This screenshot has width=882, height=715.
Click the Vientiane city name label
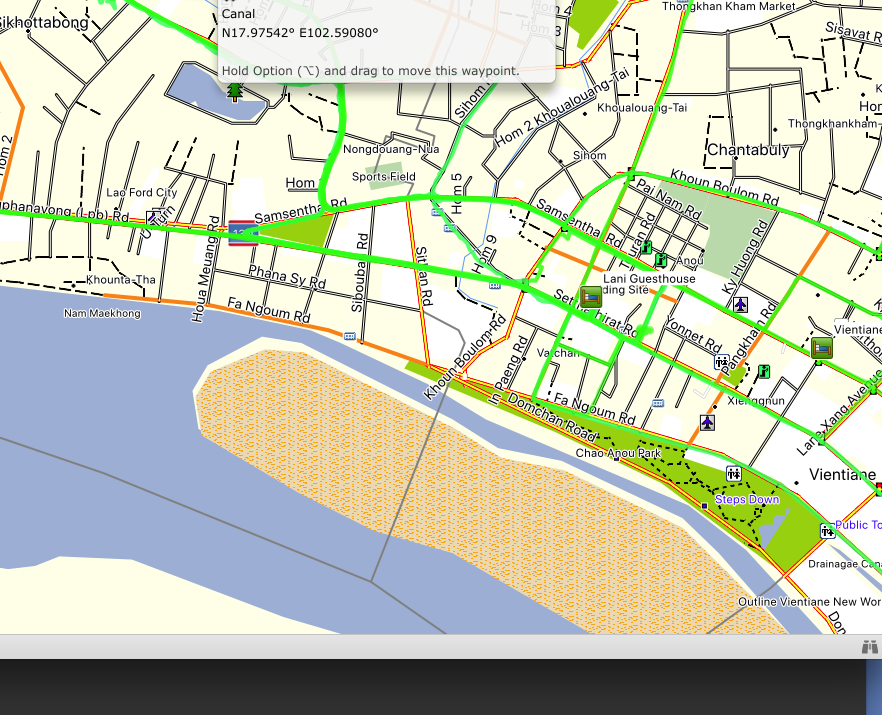tap(842, 474)
